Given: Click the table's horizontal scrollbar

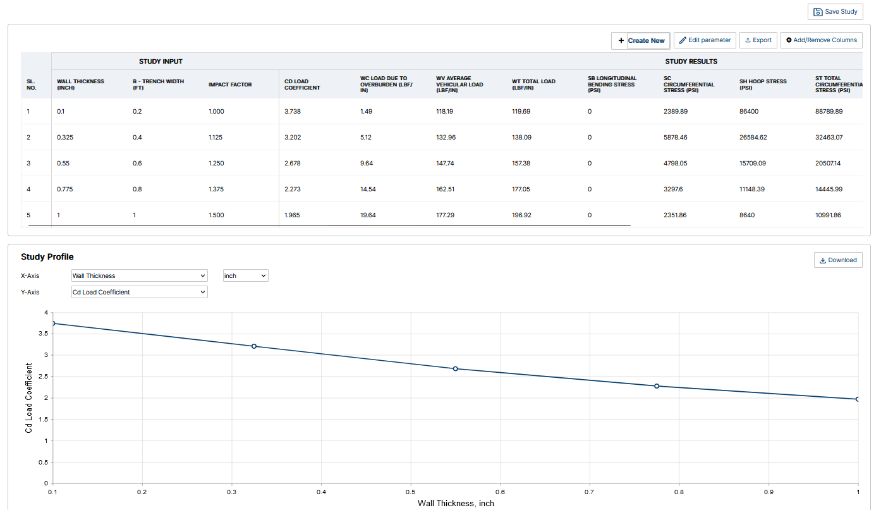Looking at the screenshot, I should (329, 225).
